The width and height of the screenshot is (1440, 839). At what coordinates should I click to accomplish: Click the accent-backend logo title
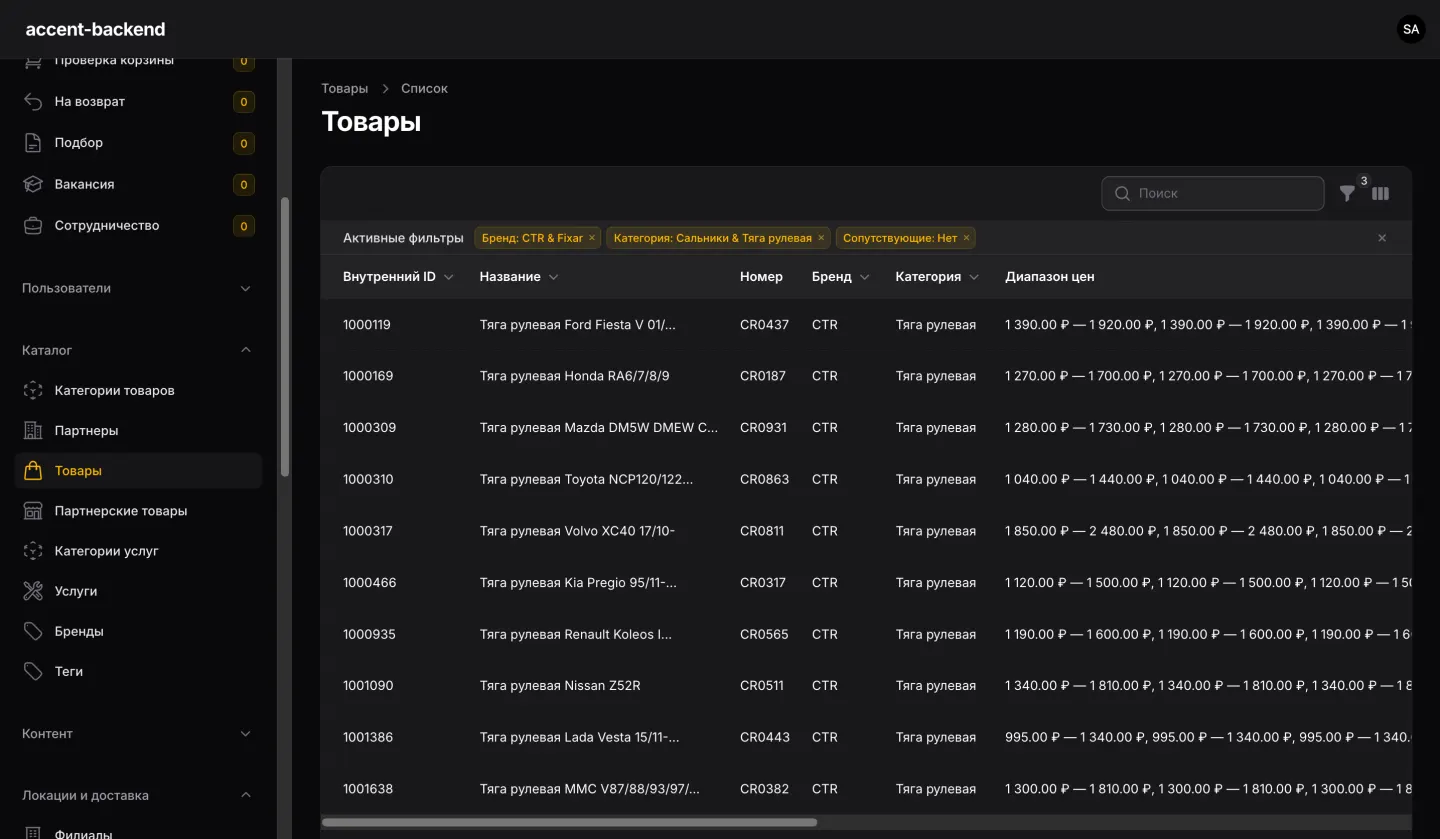point(95,29)
